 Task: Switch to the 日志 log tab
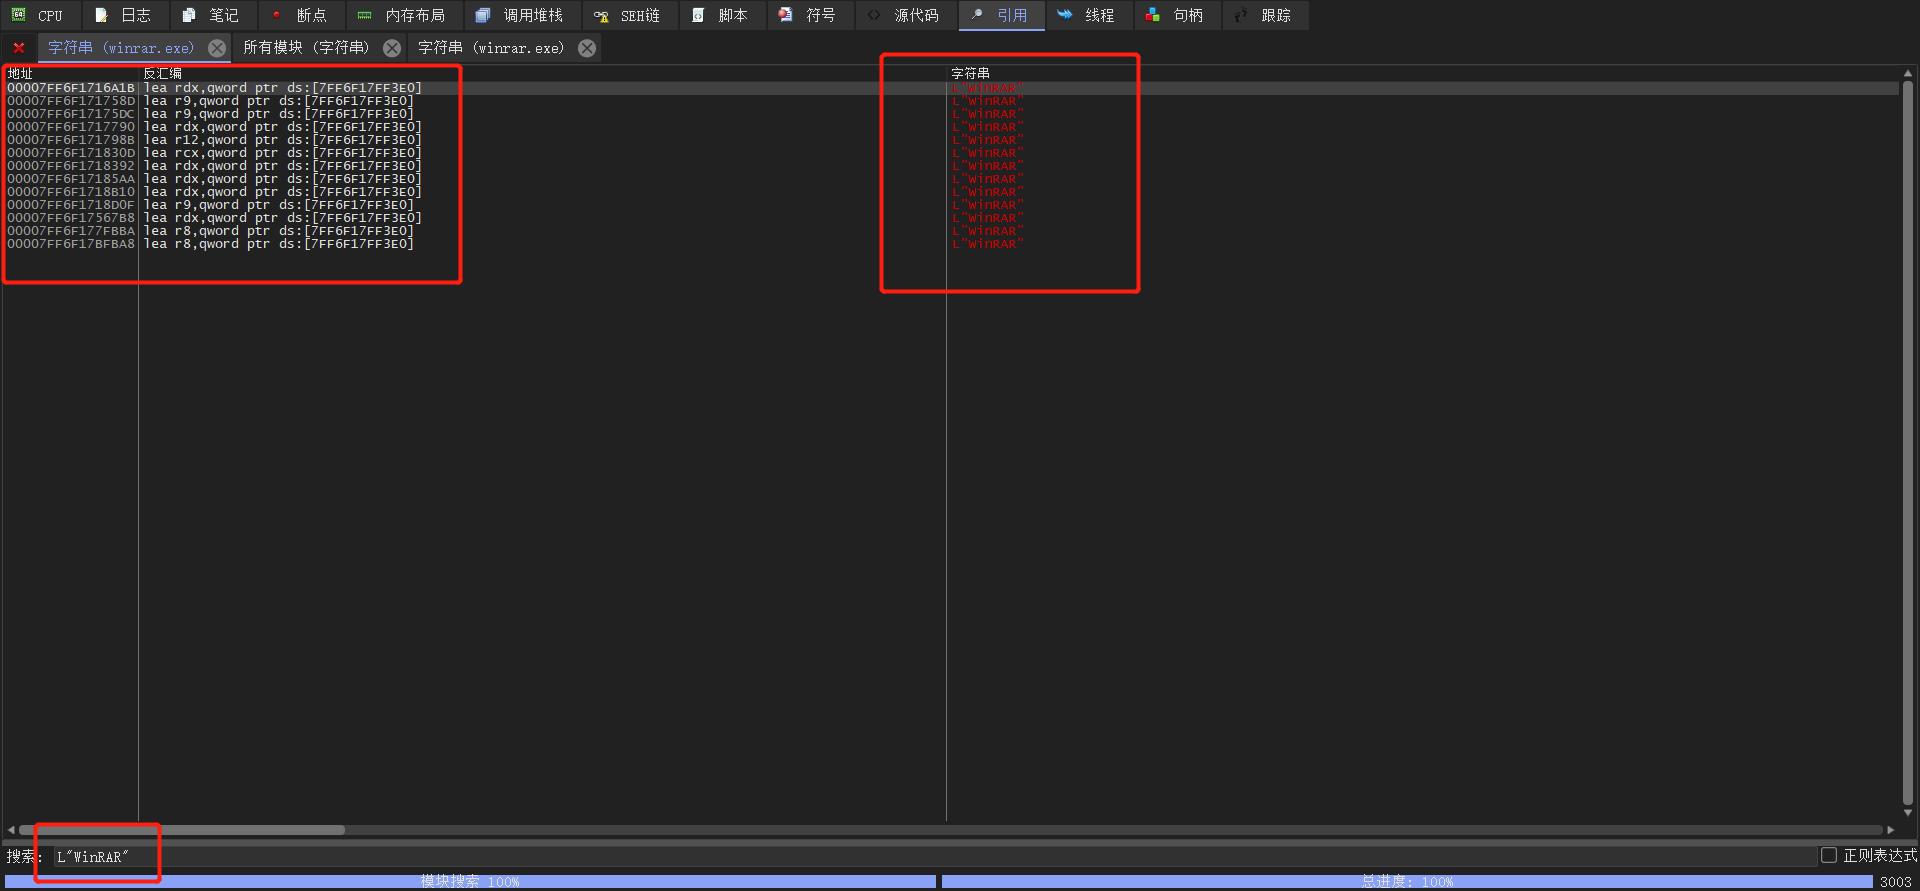(124, 15)
